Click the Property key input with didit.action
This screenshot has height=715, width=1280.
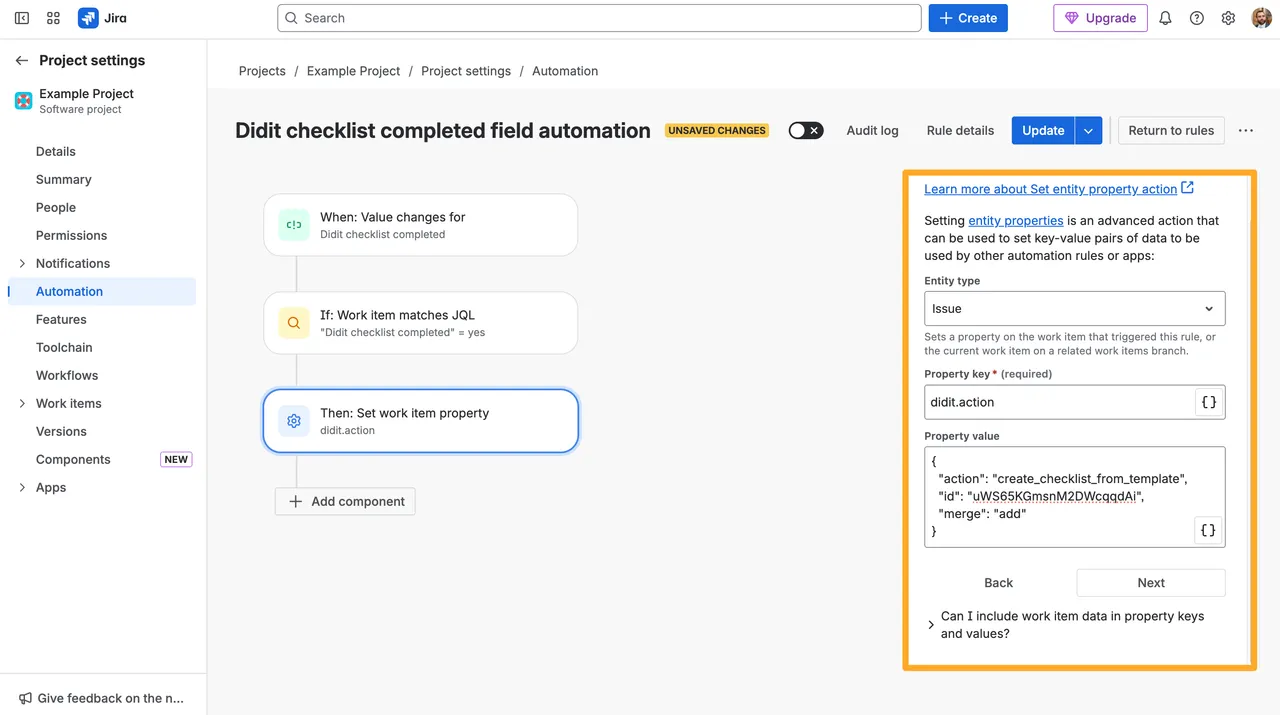click(x=1059, y=402)
